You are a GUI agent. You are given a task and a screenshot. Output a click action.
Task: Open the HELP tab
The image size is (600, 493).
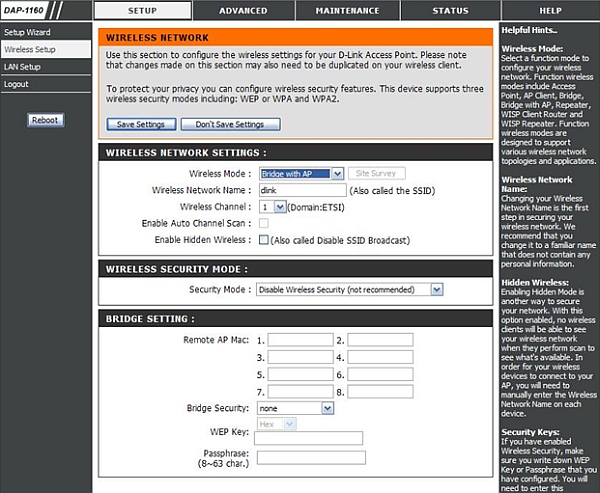click(x=551, y=10)
